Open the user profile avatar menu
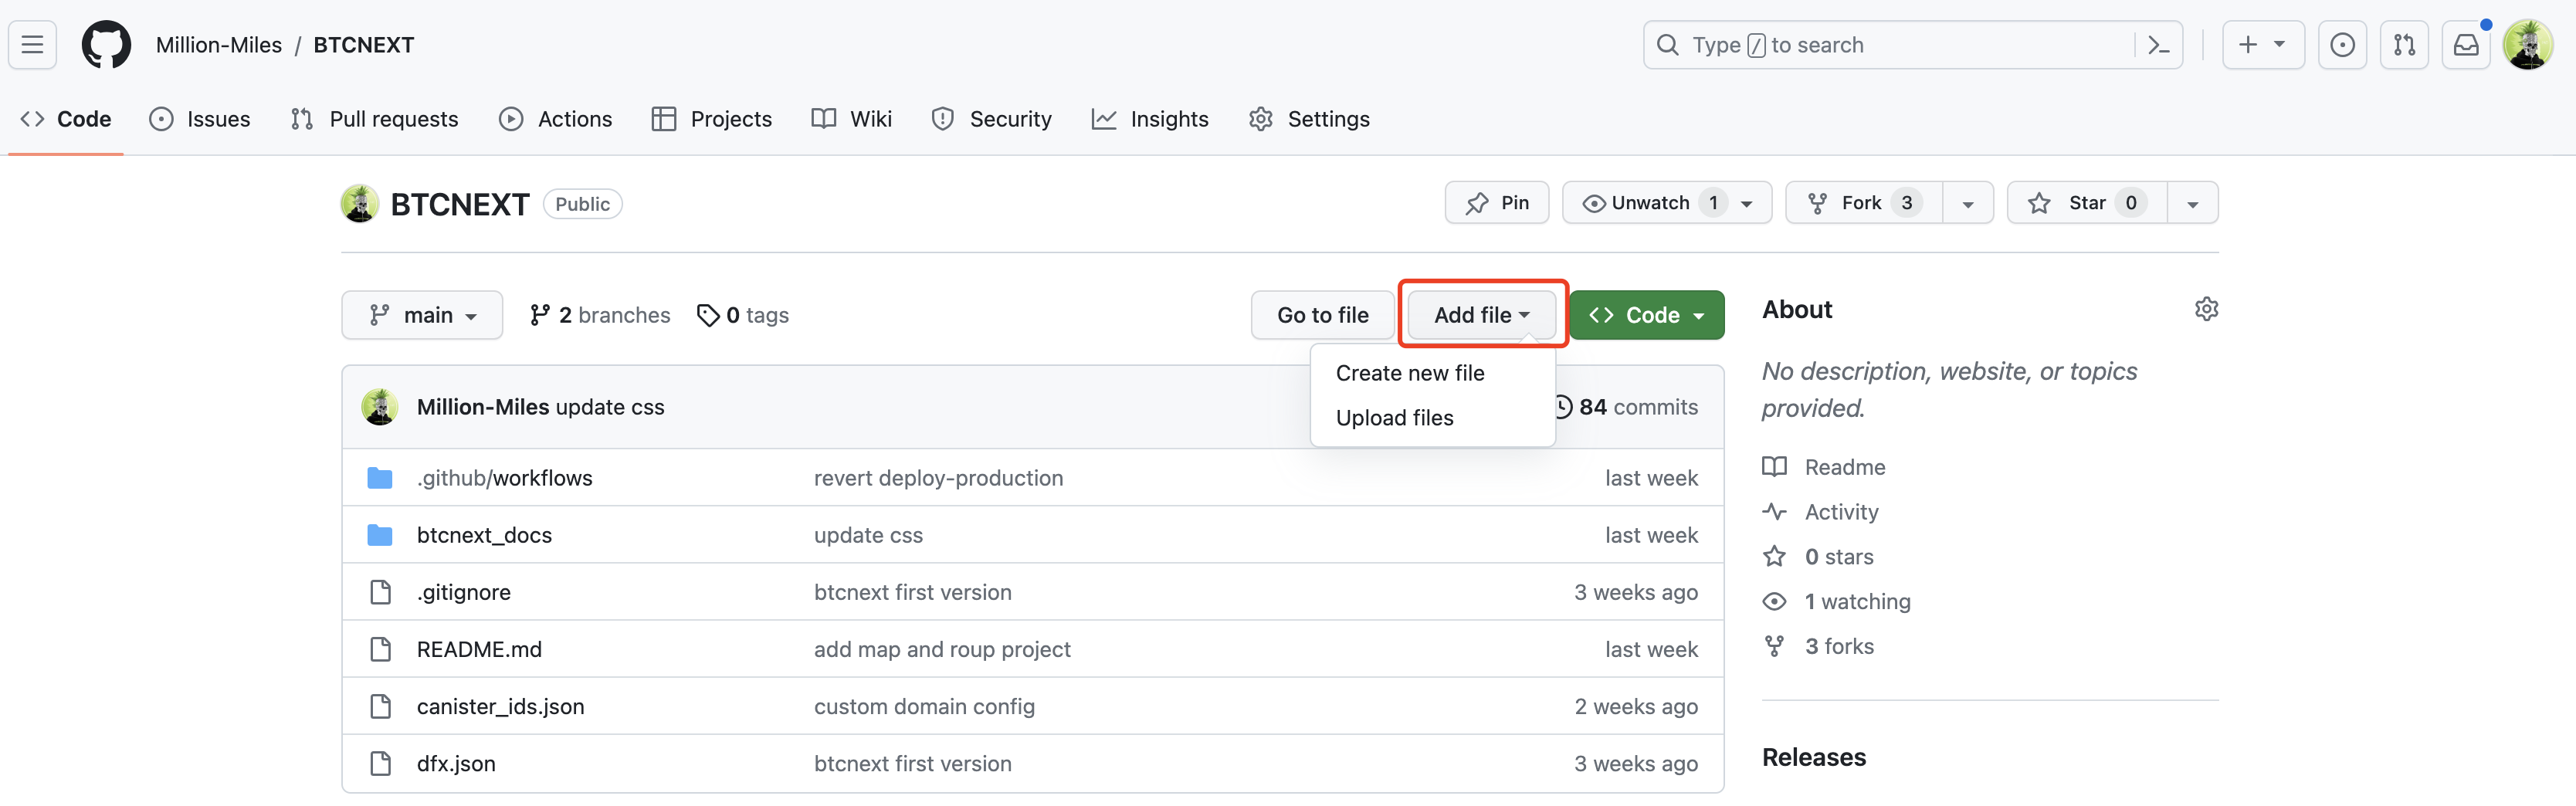 click(2528, 45)
